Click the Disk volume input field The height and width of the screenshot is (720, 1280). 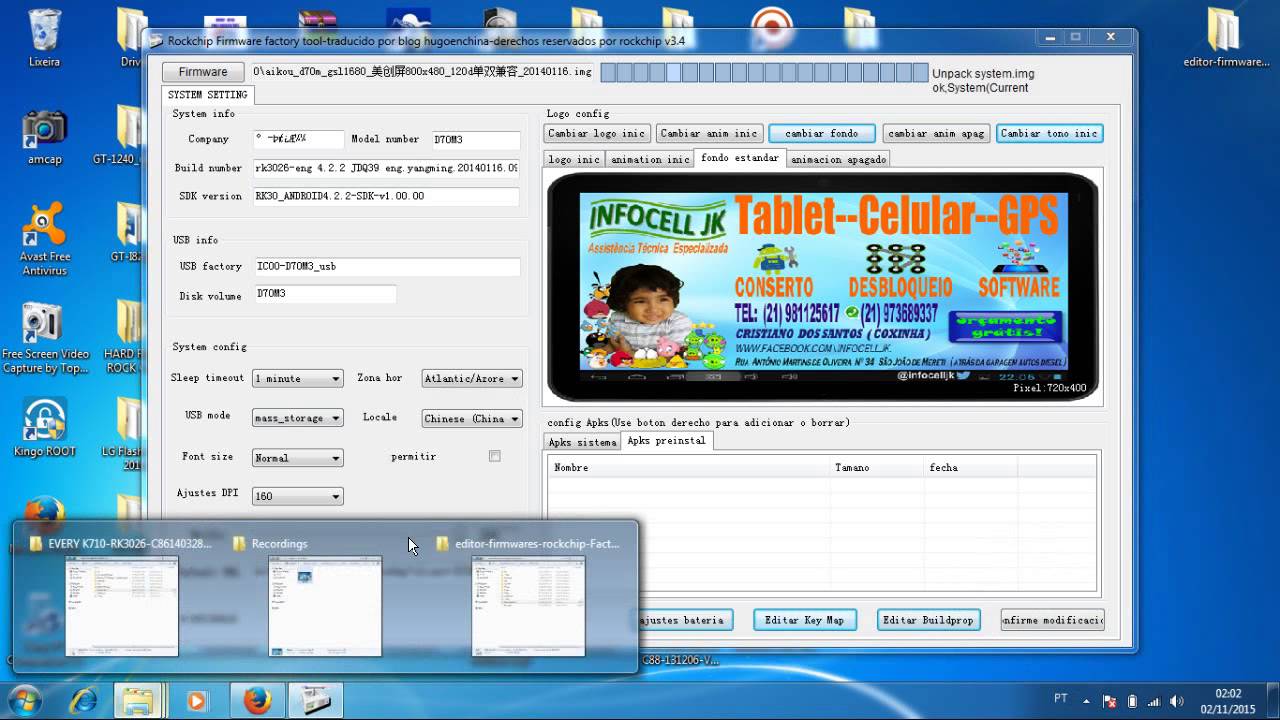[325, 294]
